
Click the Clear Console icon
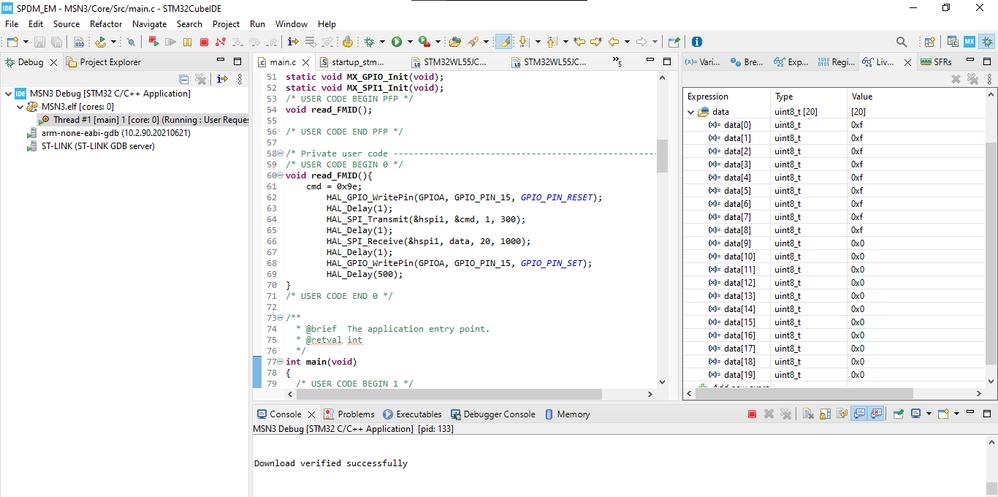808,414
